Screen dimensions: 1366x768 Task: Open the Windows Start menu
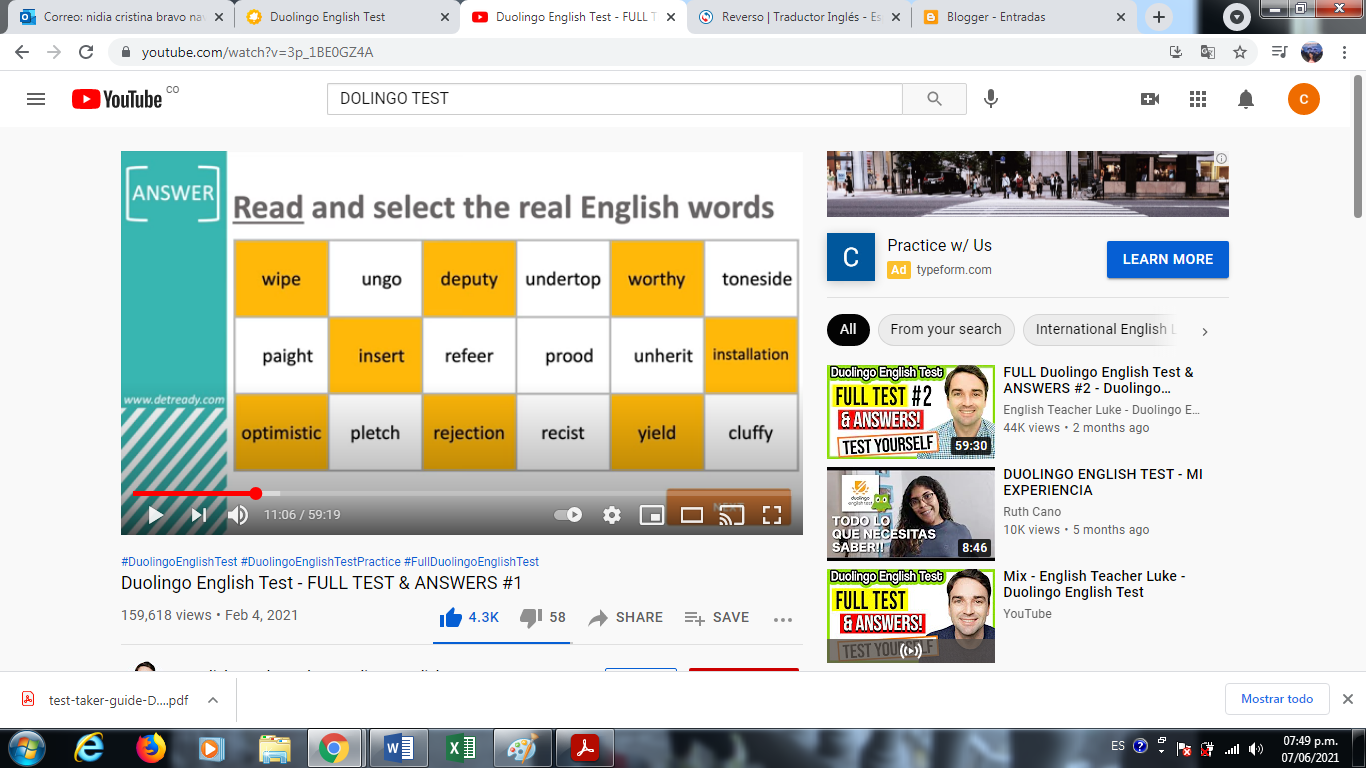coord(25,748)
